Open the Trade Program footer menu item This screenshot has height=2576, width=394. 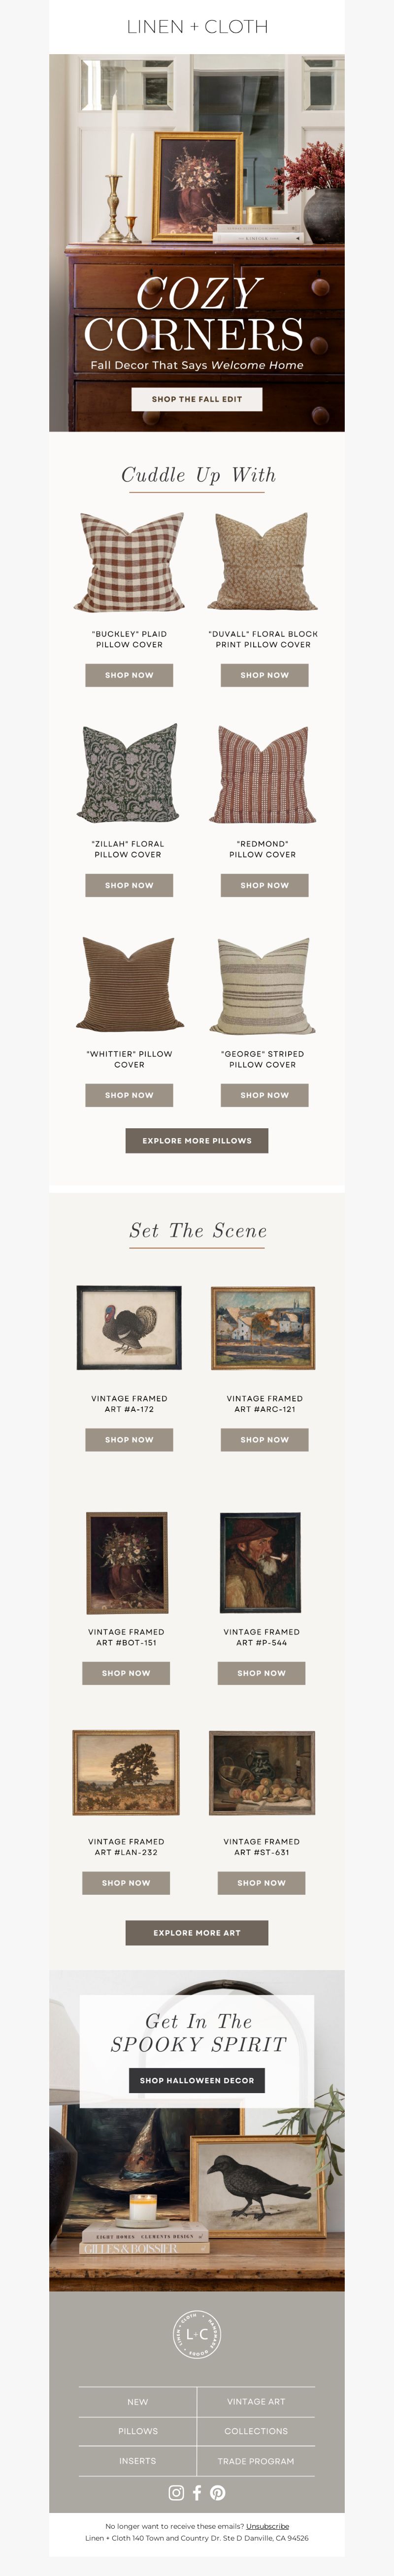point(256,2461)
